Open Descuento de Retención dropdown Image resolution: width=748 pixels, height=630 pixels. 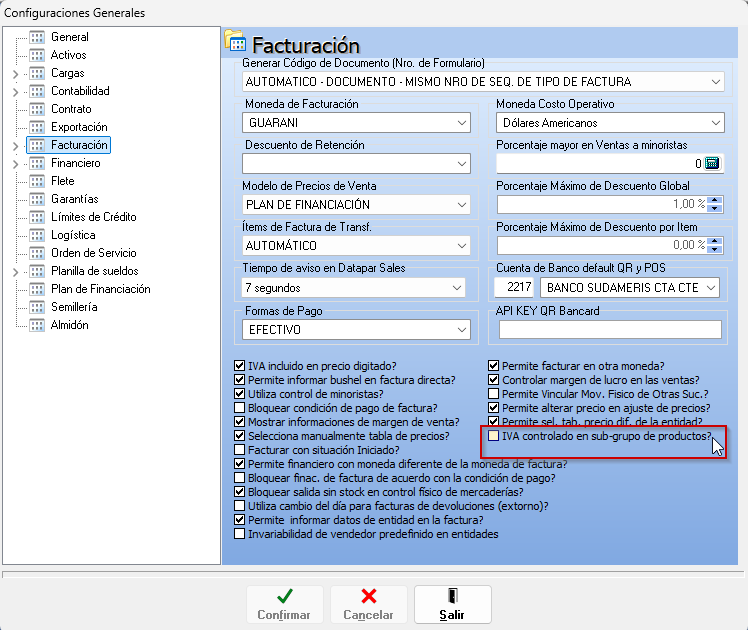pos(462,164)
